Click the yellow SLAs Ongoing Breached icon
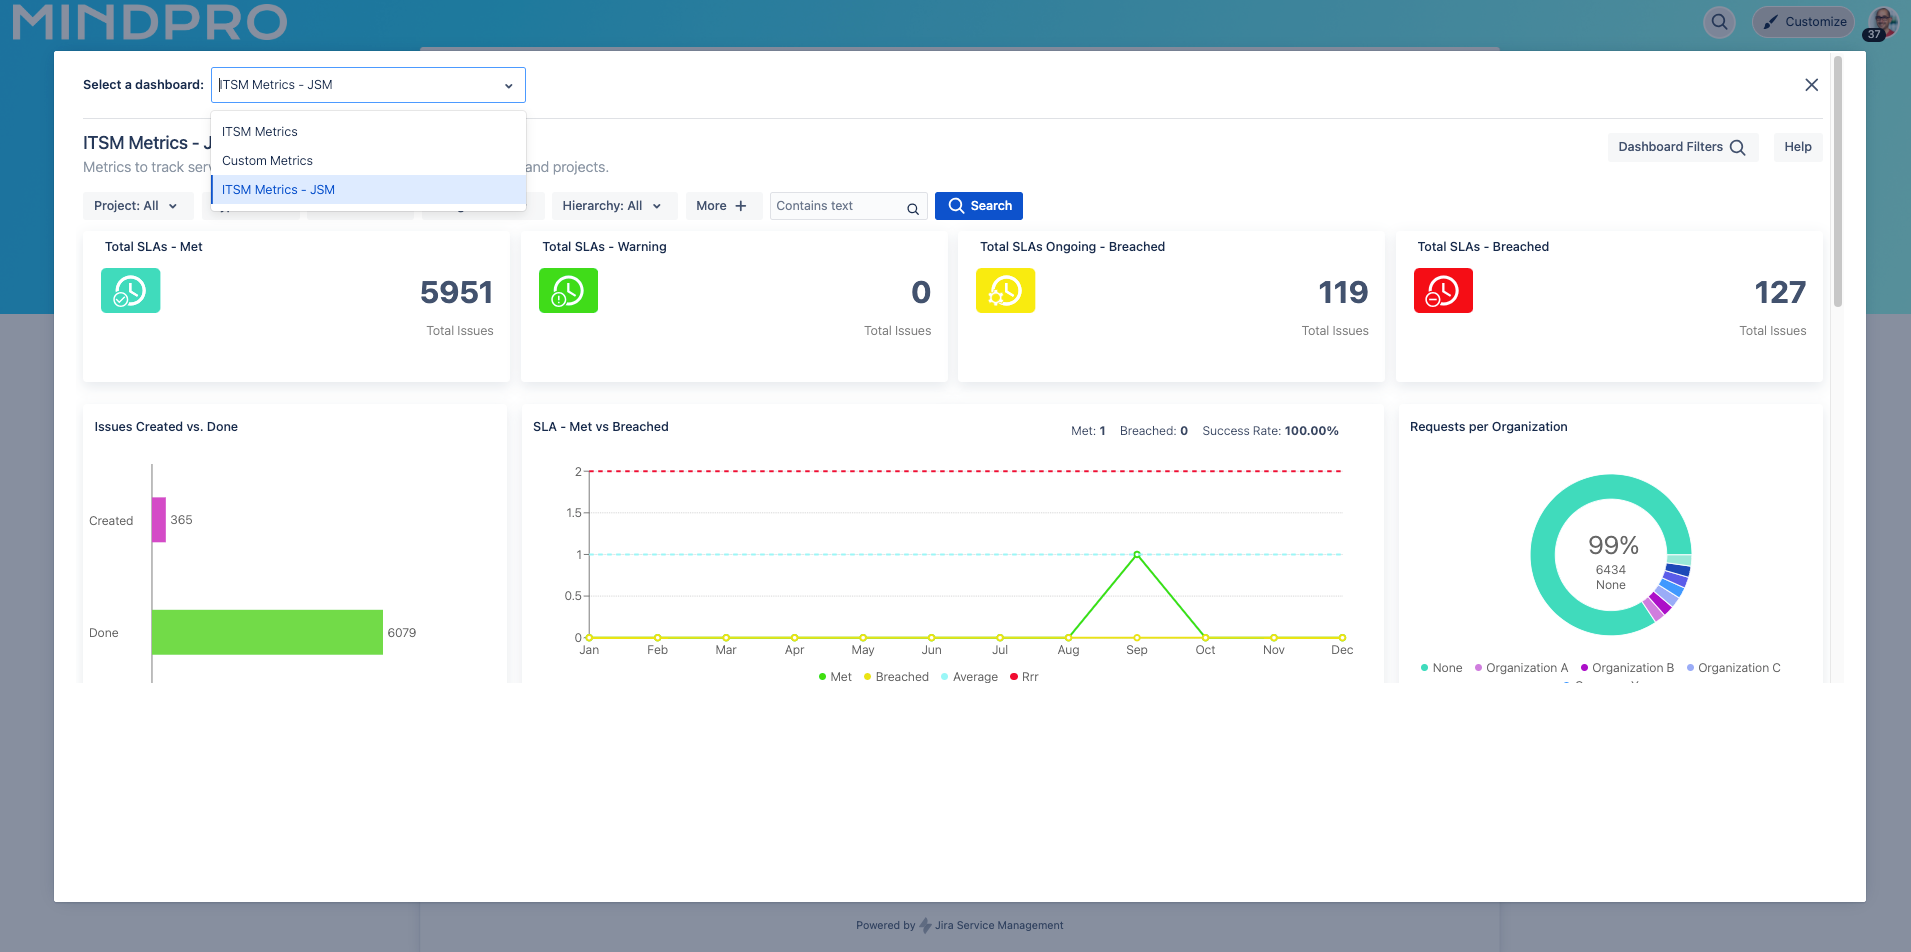 click(x=1005, y=290)
